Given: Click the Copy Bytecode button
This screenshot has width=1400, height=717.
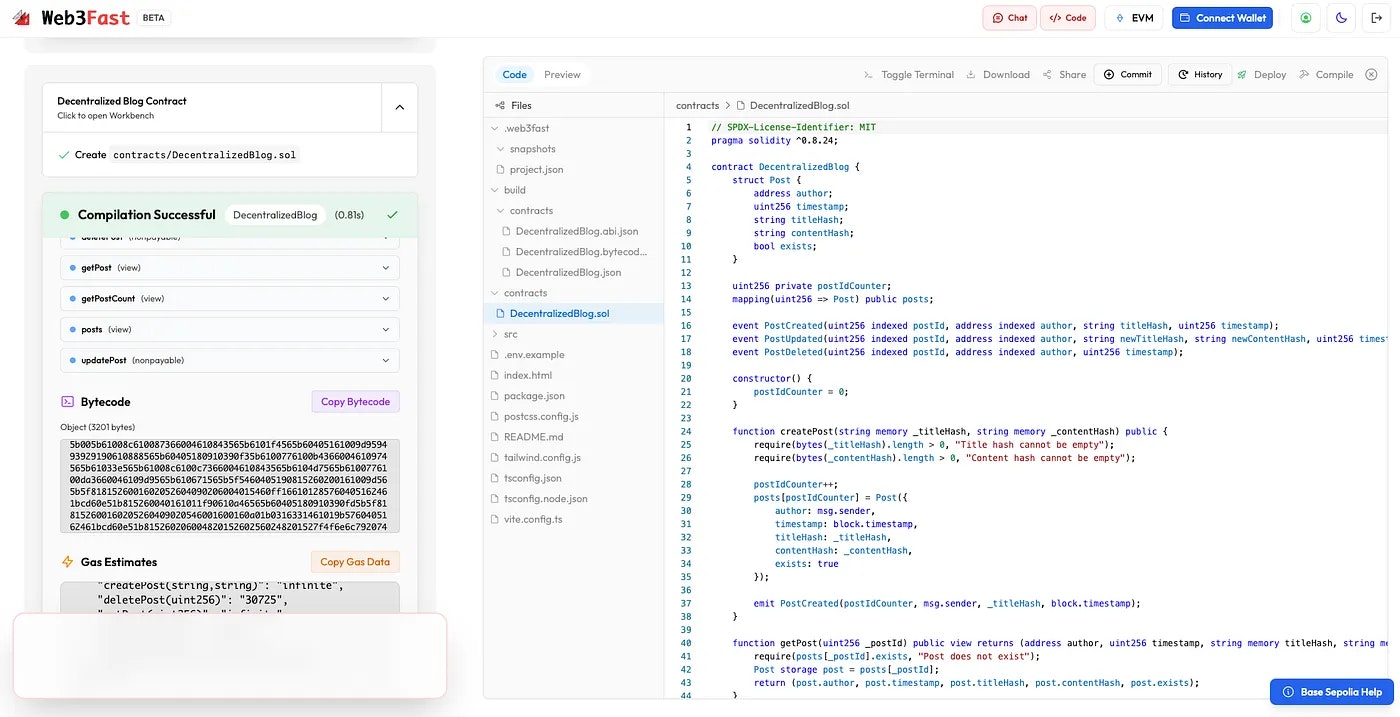Looking at the screenshot, I should [x=355, y=401].
